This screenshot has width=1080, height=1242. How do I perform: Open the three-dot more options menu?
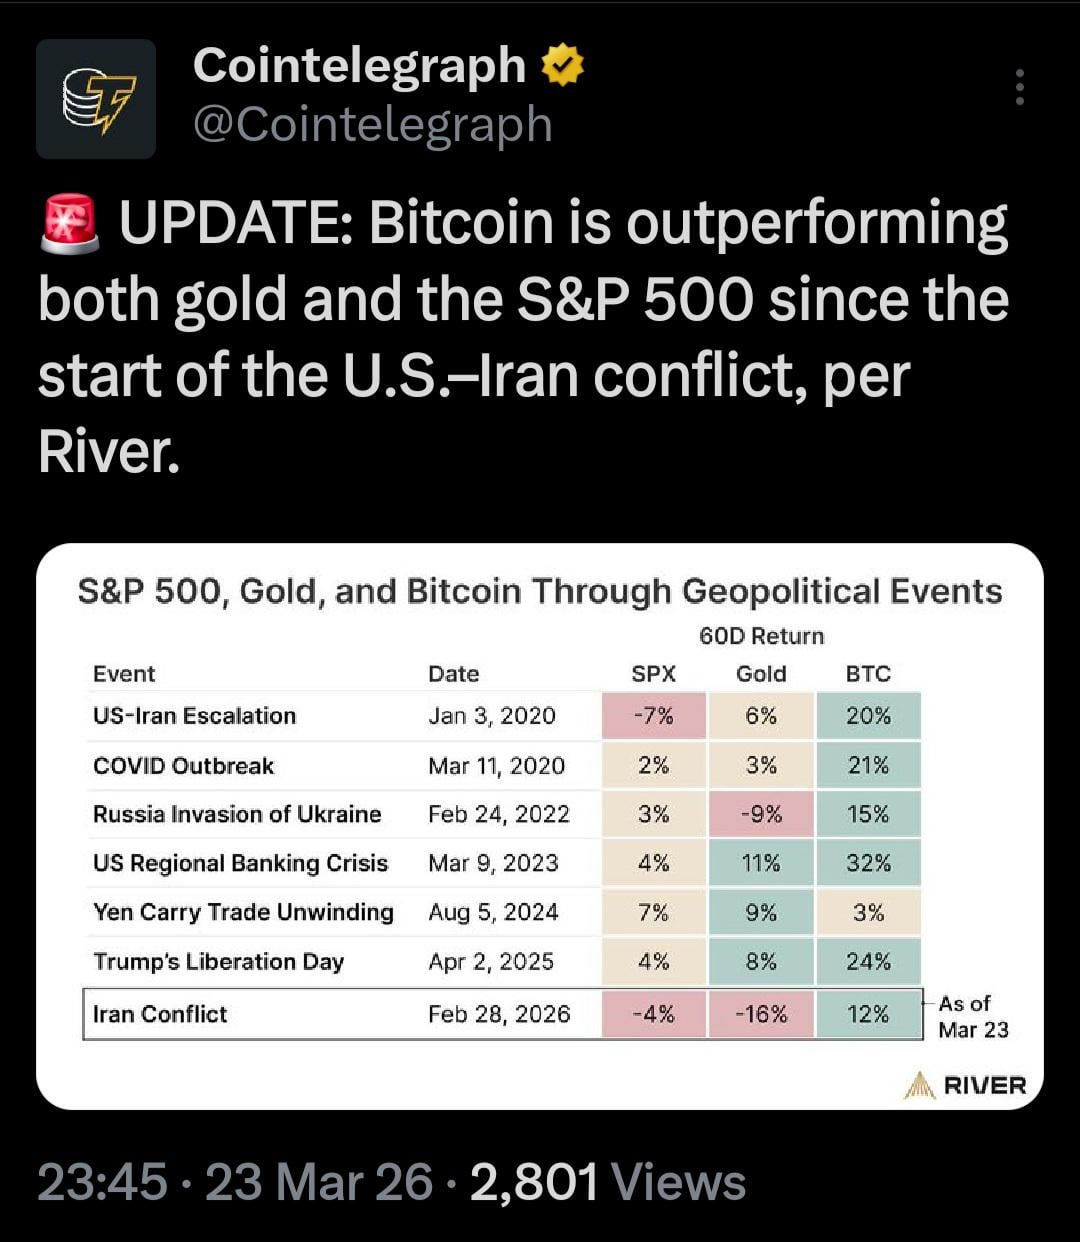click(x=1019, y=87)
